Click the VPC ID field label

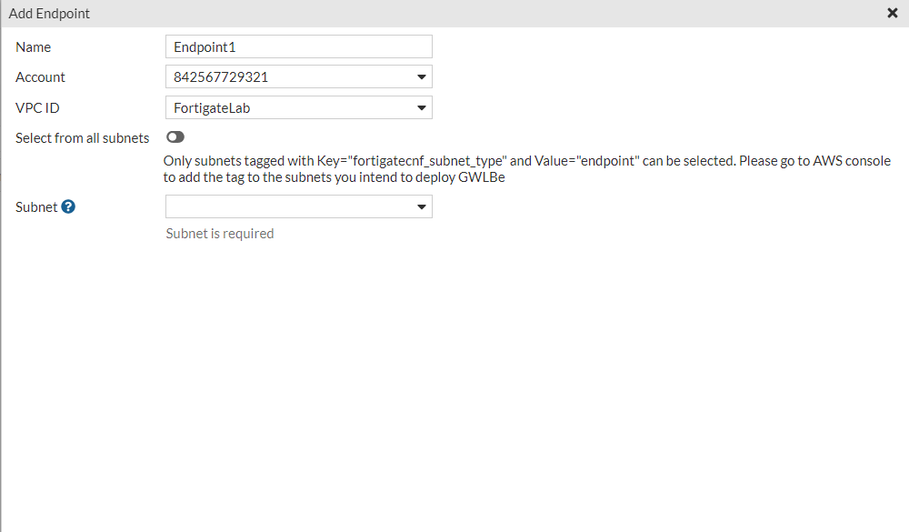[37, 107]
